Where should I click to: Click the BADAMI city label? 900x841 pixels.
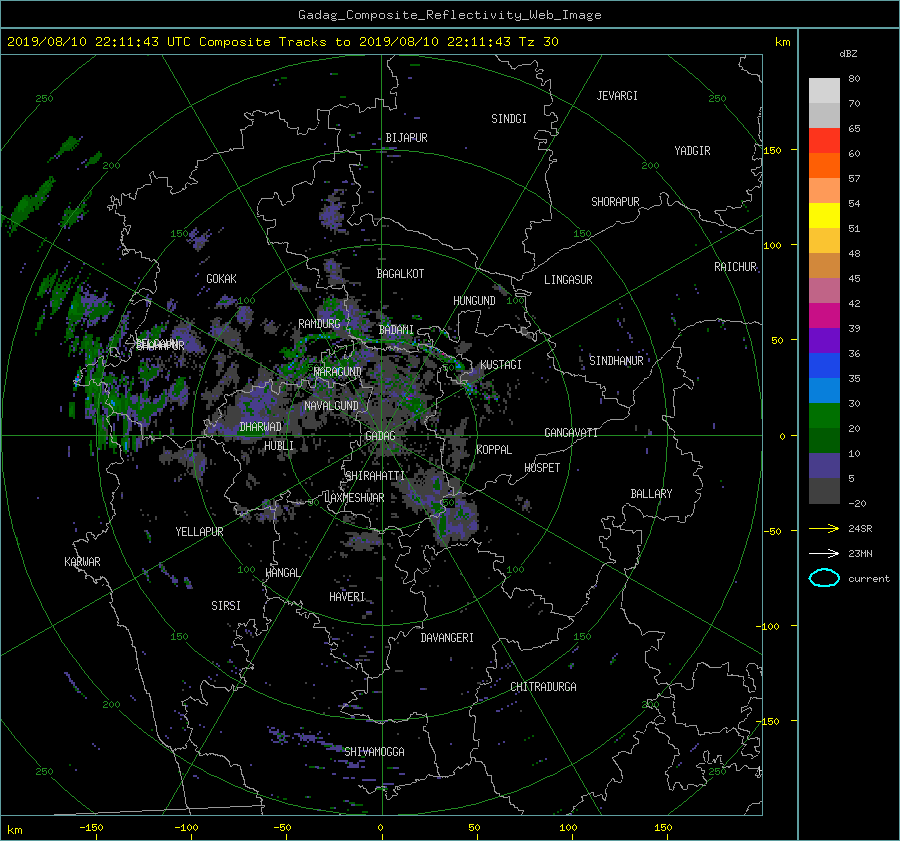[396, 330]
